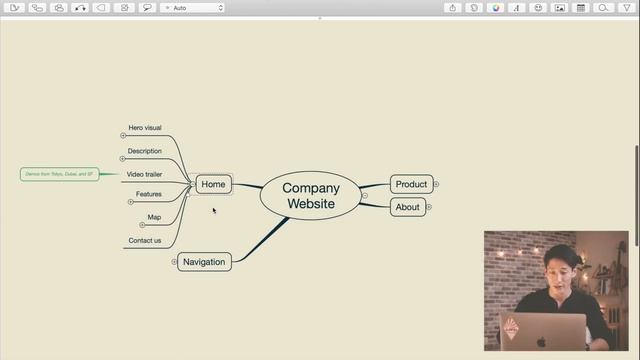Expand the Map branch circle
The width and height of the screenshot is (640, 360).
click(142, 225)
